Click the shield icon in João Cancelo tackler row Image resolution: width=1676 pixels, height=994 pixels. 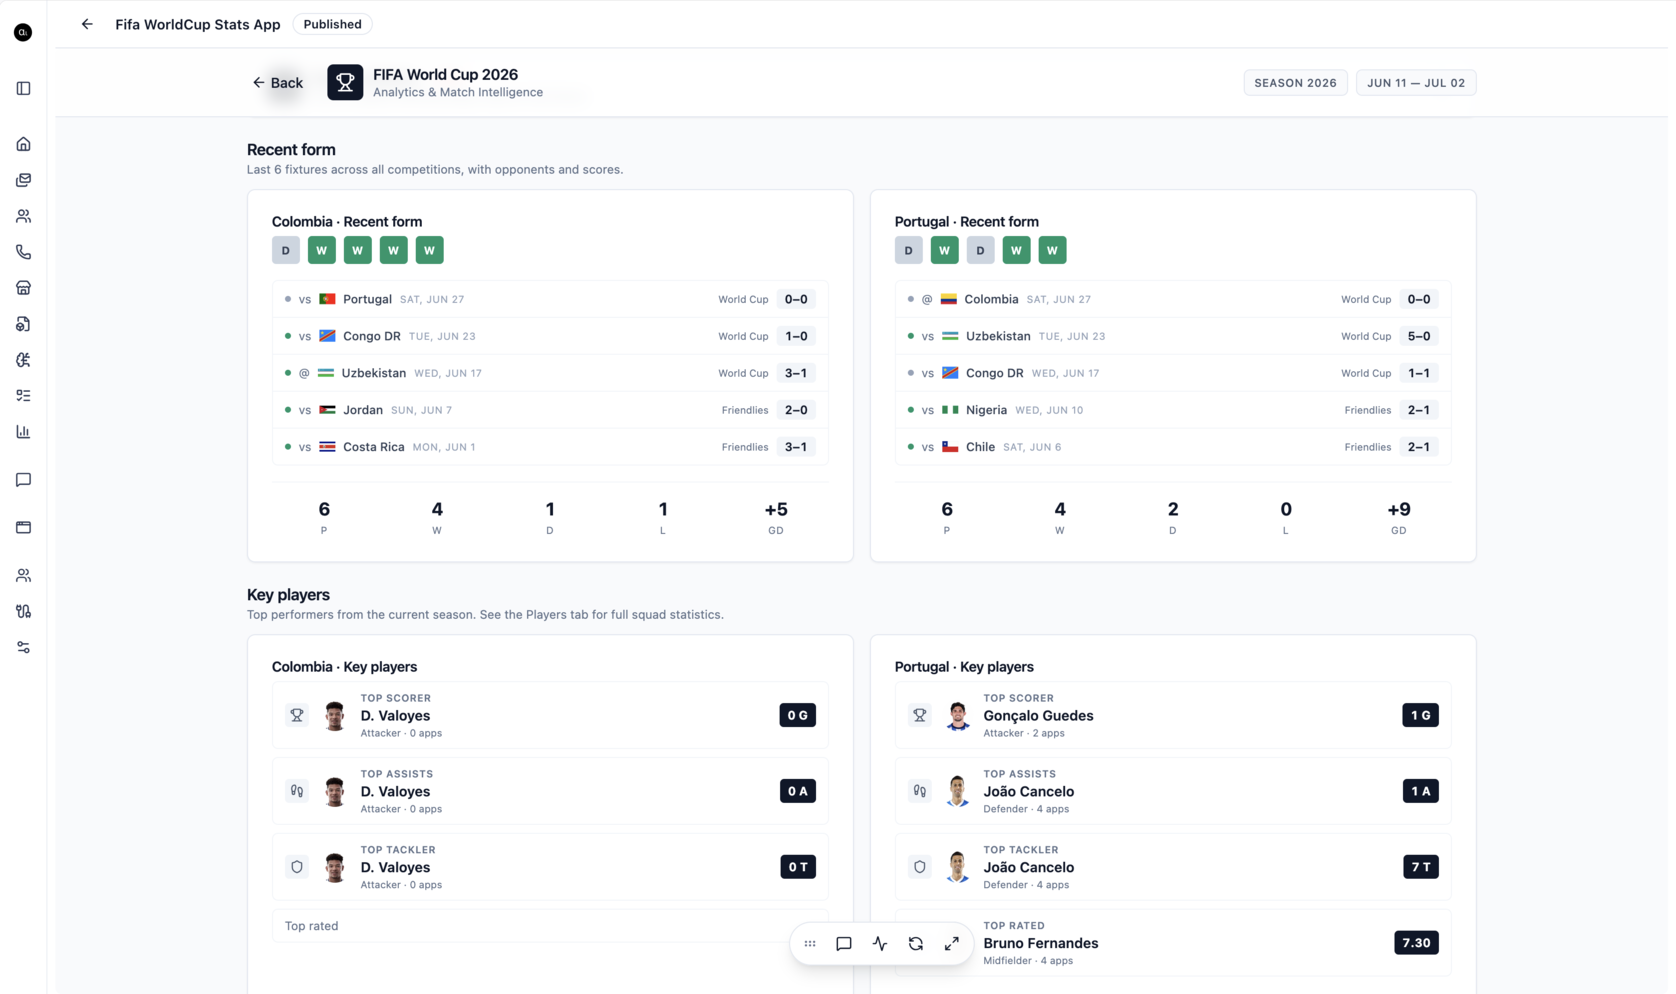pyautogui.click(x=920, y=867)
